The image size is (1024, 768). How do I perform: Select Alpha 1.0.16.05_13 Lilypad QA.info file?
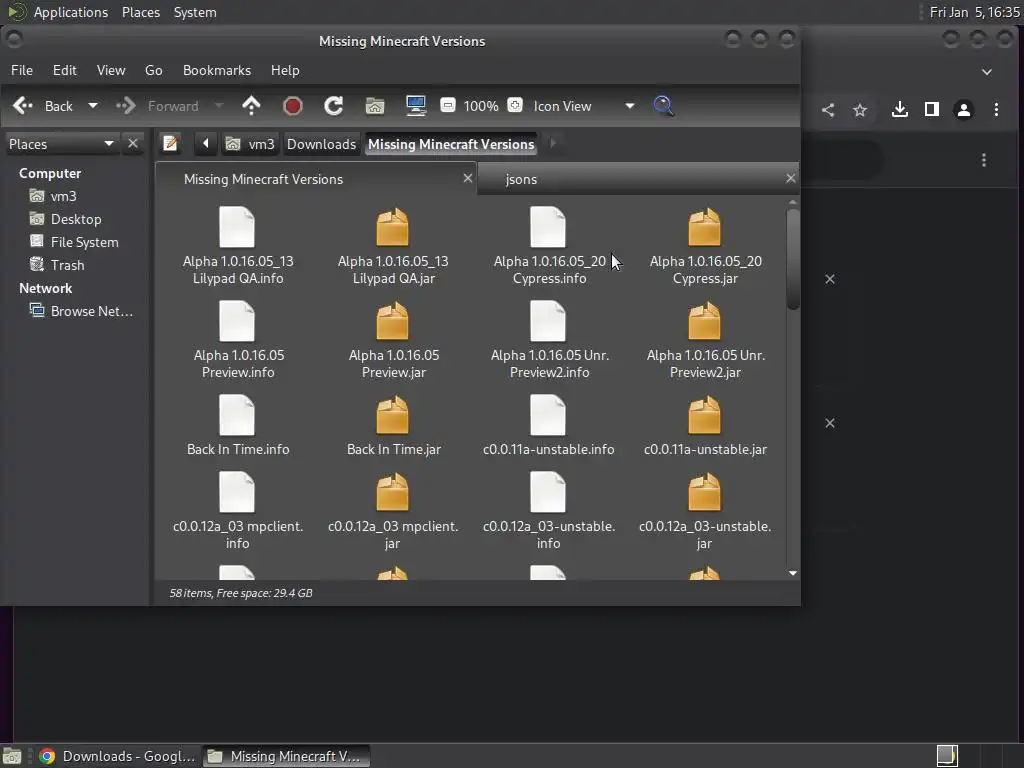(x=238, y=246)
